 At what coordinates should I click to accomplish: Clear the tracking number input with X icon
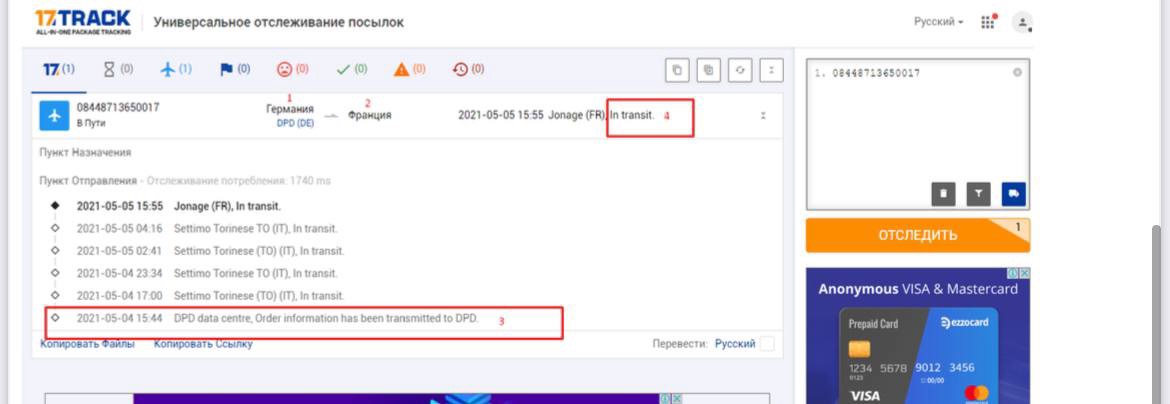coord(1017,73)
